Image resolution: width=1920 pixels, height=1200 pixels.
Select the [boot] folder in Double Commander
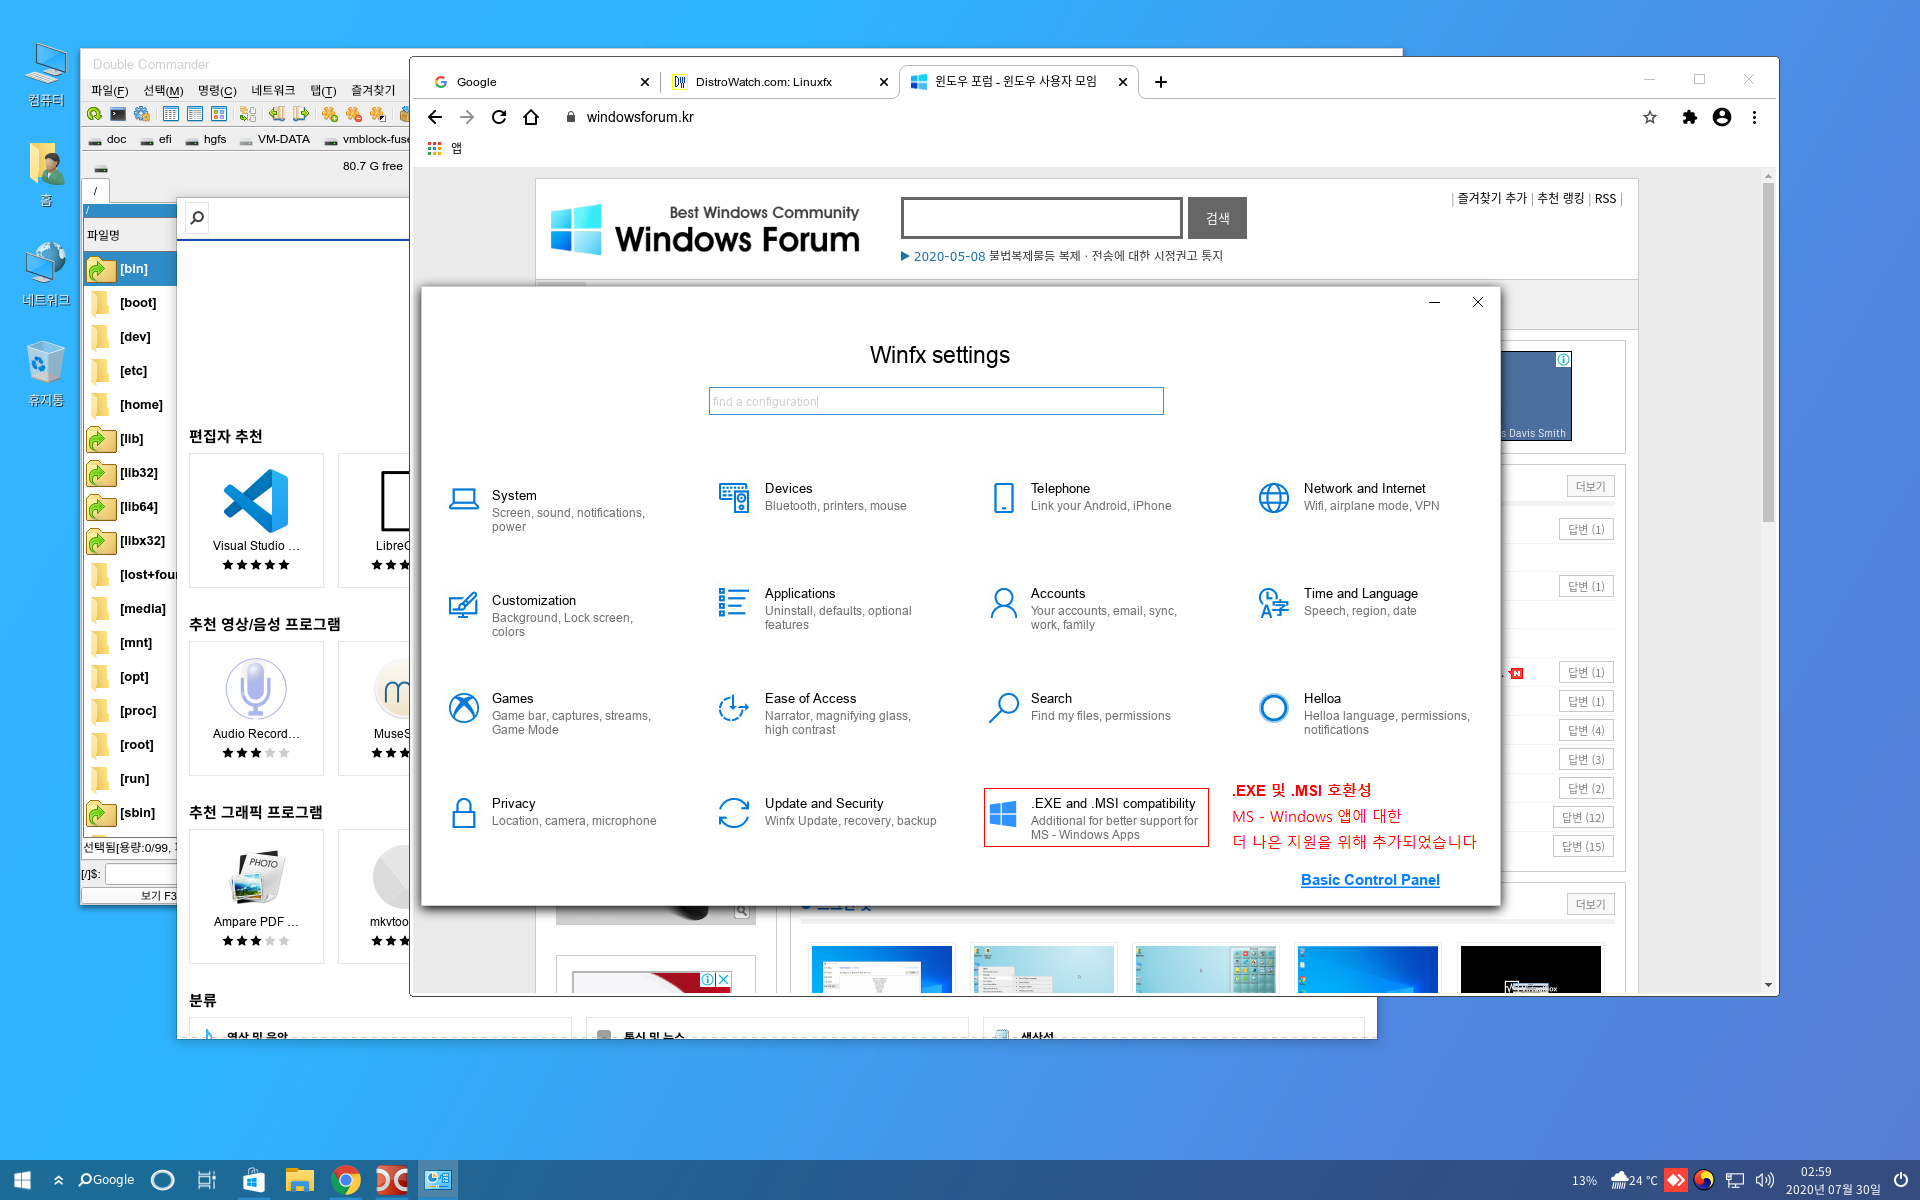click(130, 303)
